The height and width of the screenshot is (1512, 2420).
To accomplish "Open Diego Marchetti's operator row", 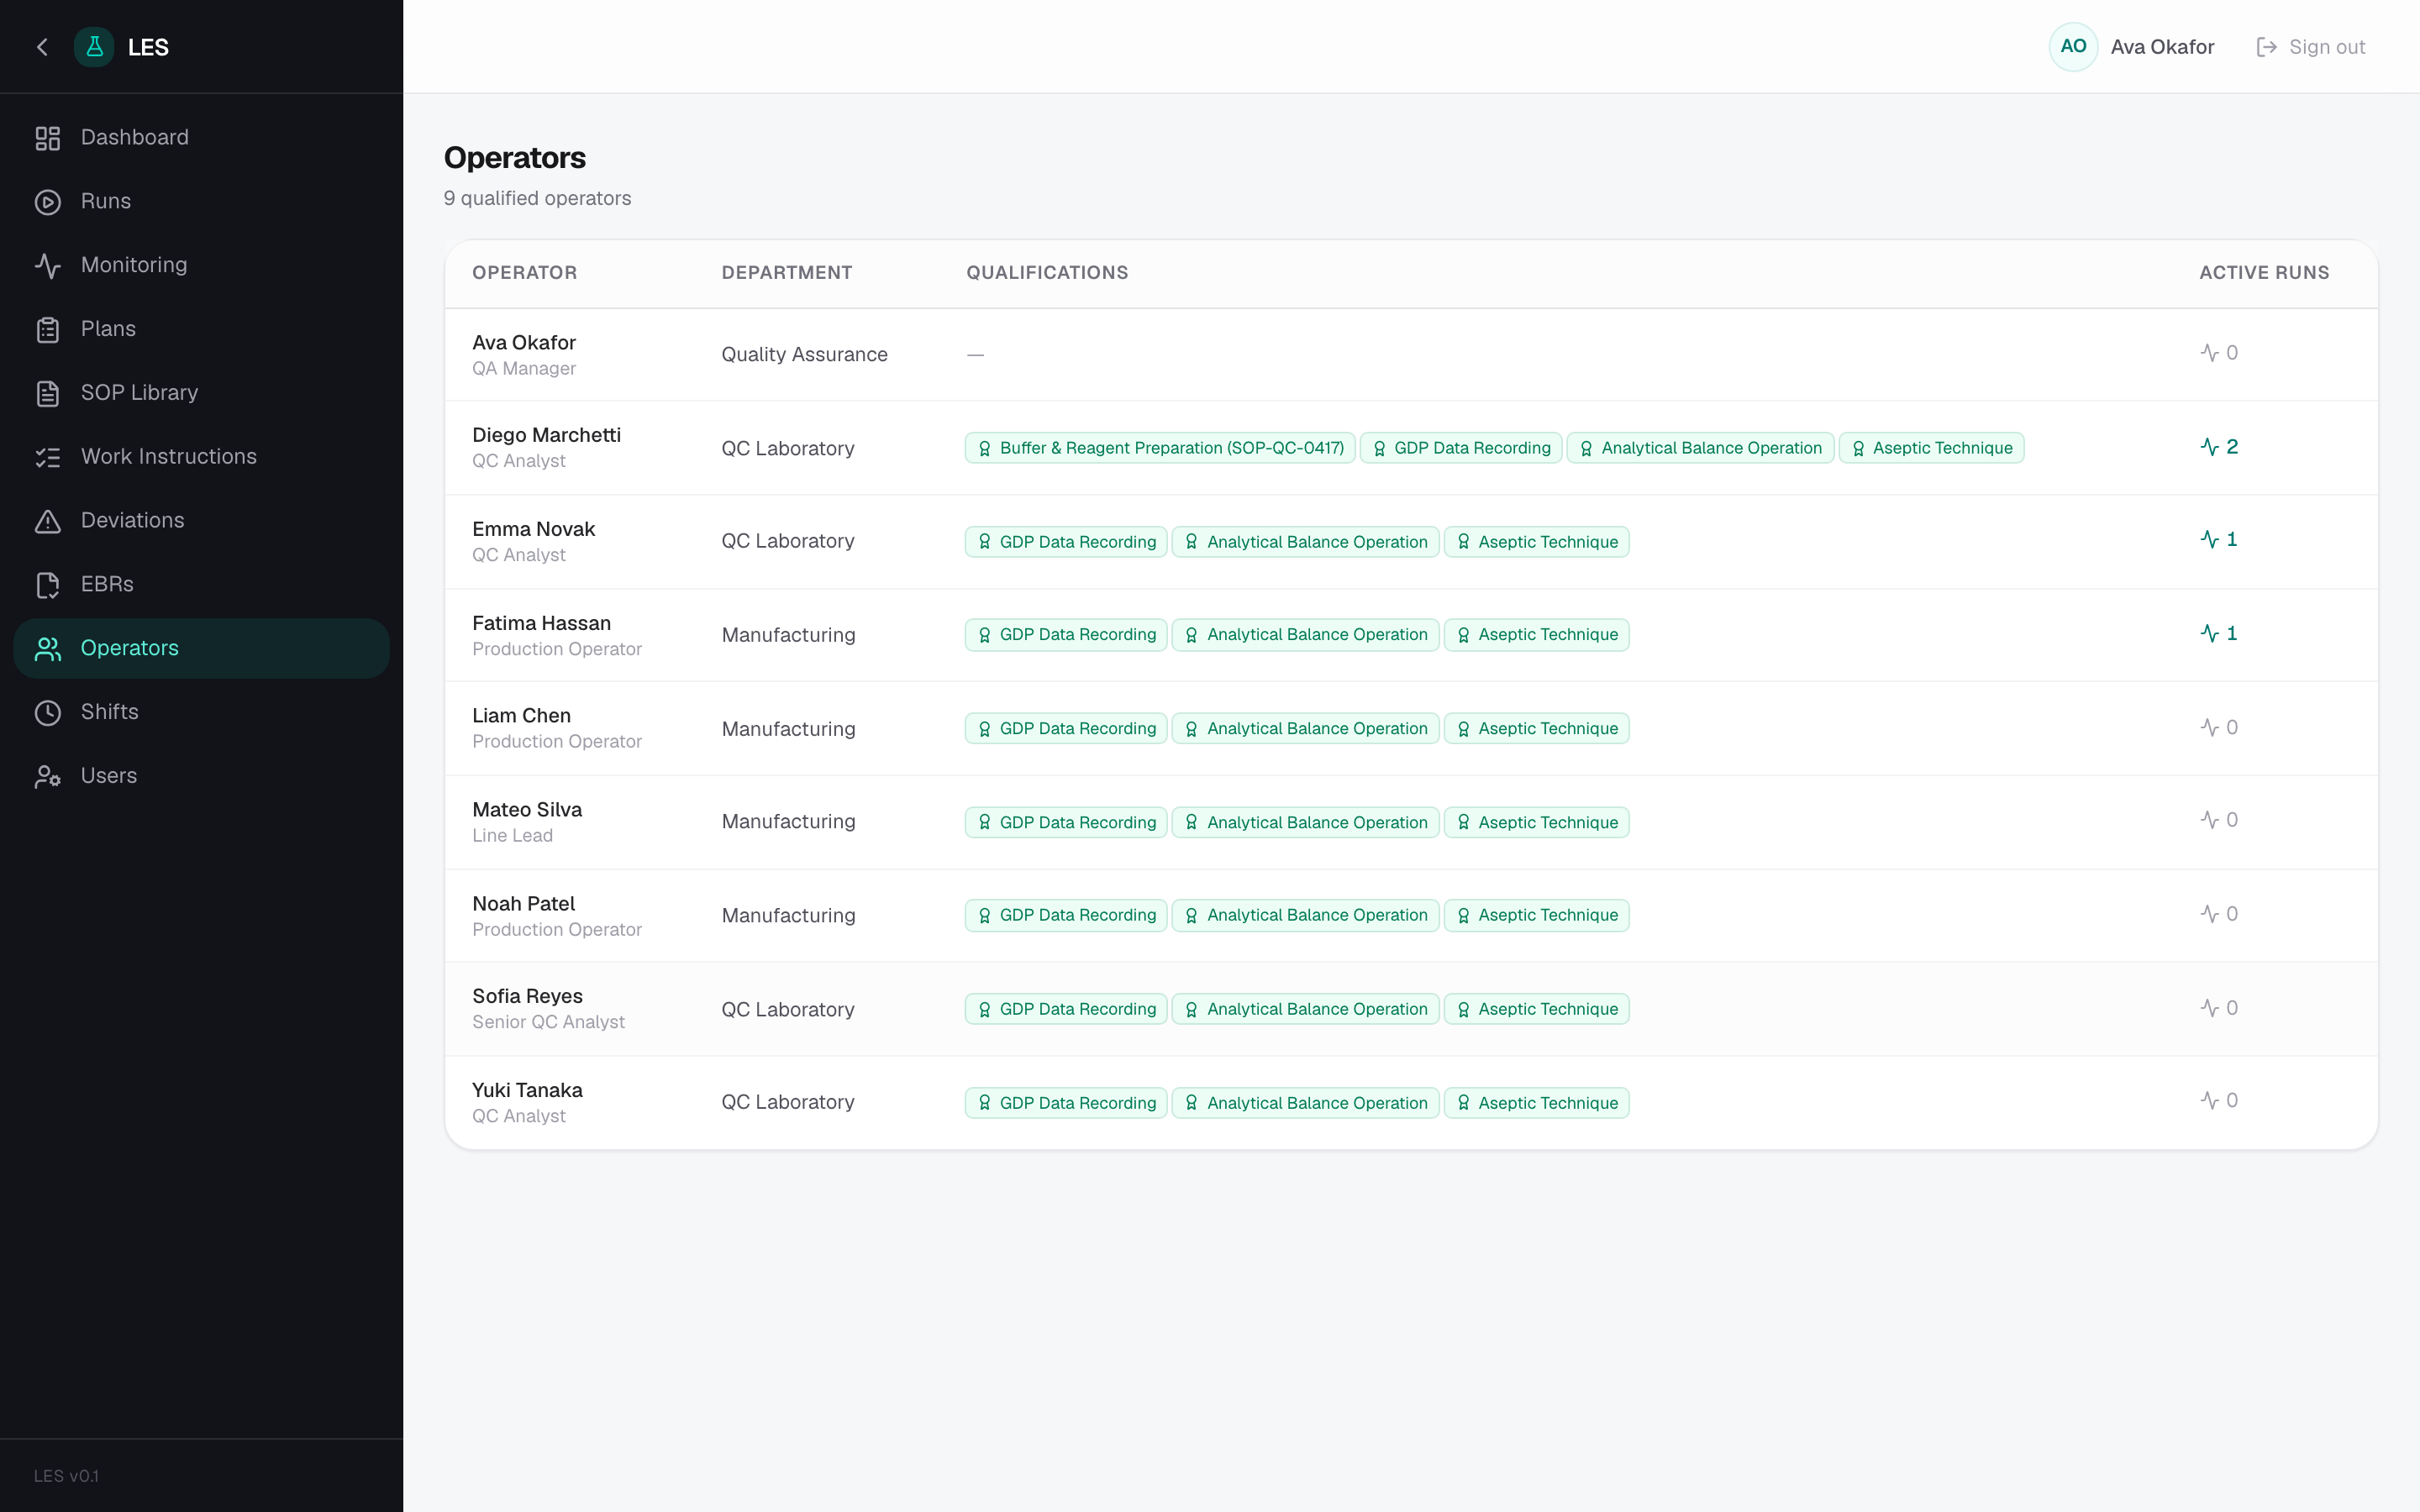I will tap(1411, 448).
